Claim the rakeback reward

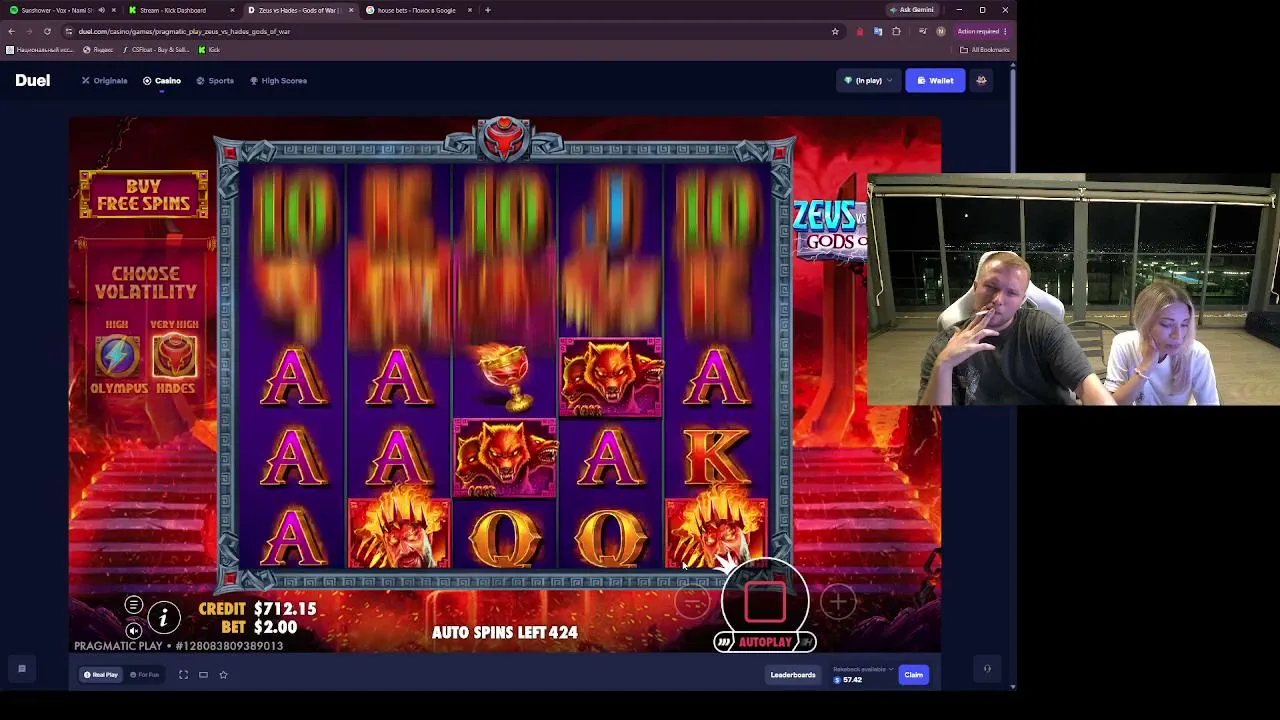[914, 675]
